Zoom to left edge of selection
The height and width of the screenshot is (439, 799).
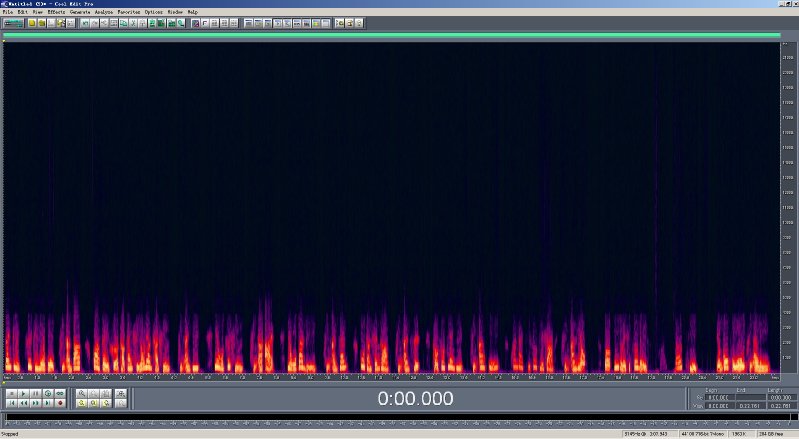94,403
